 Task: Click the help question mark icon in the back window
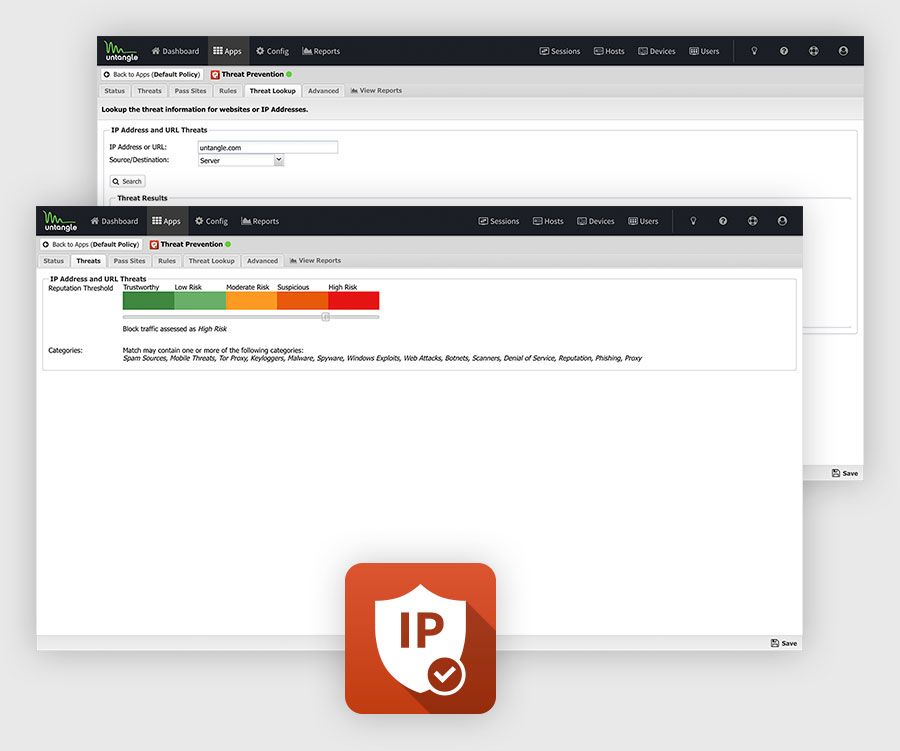(784, 51)
